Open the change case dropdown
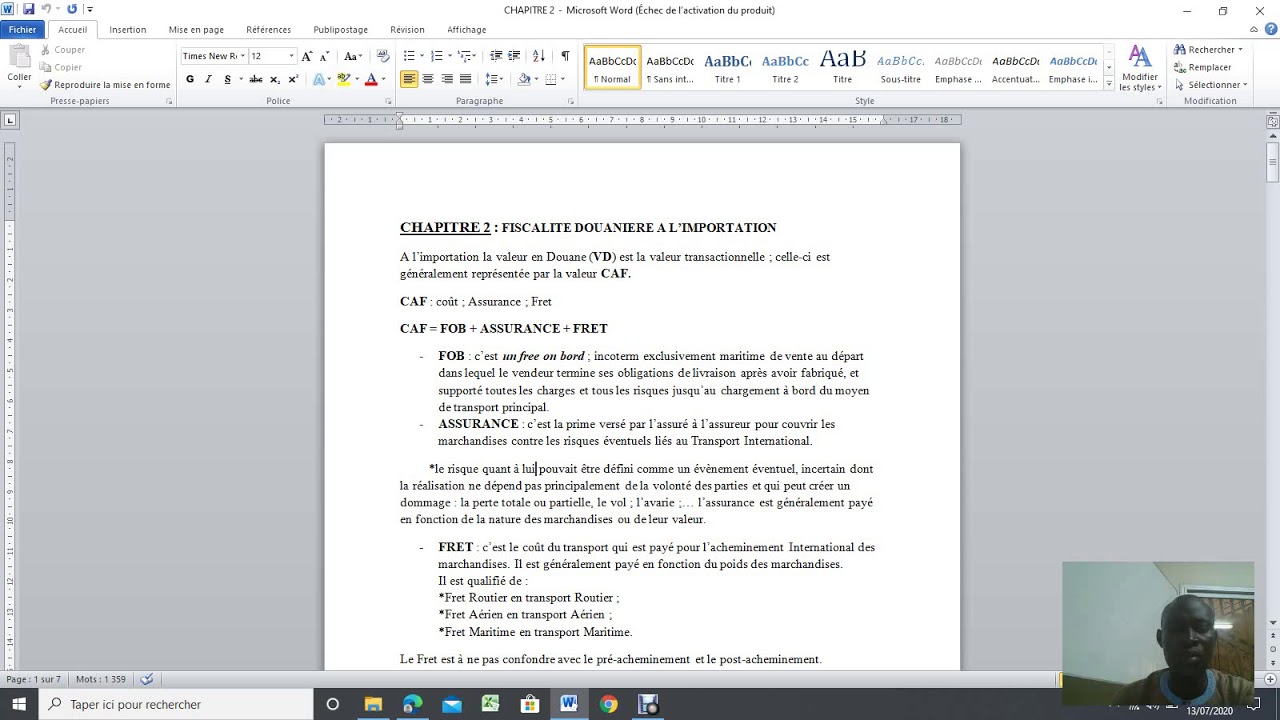1280x720 pixels. pos(353,56)
